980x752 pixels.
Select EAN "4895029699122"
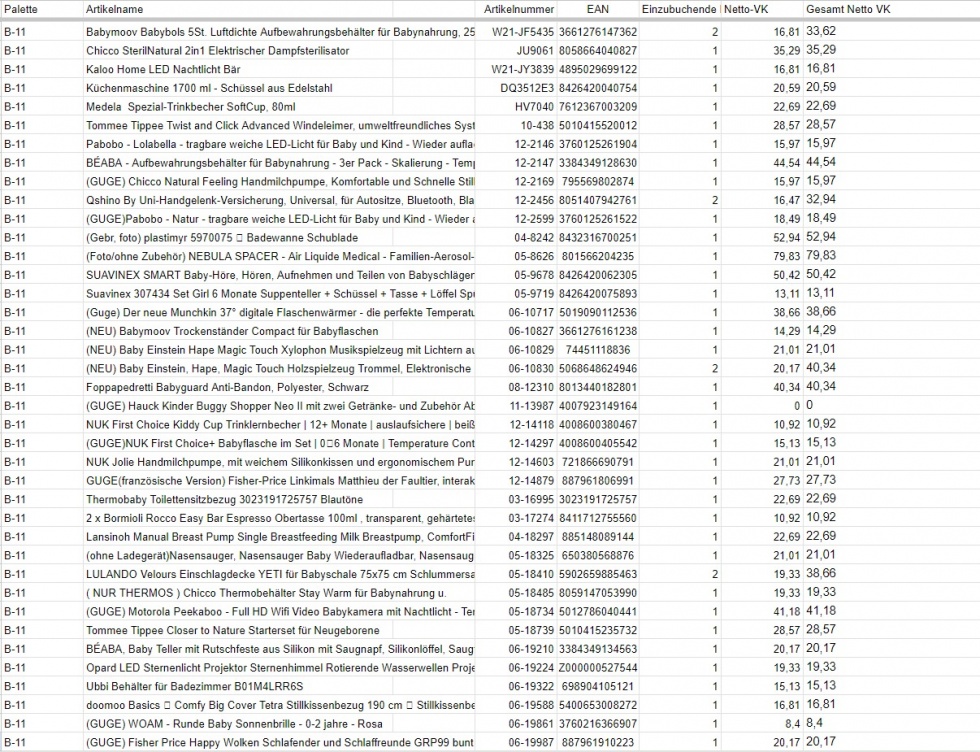point(598,69)
